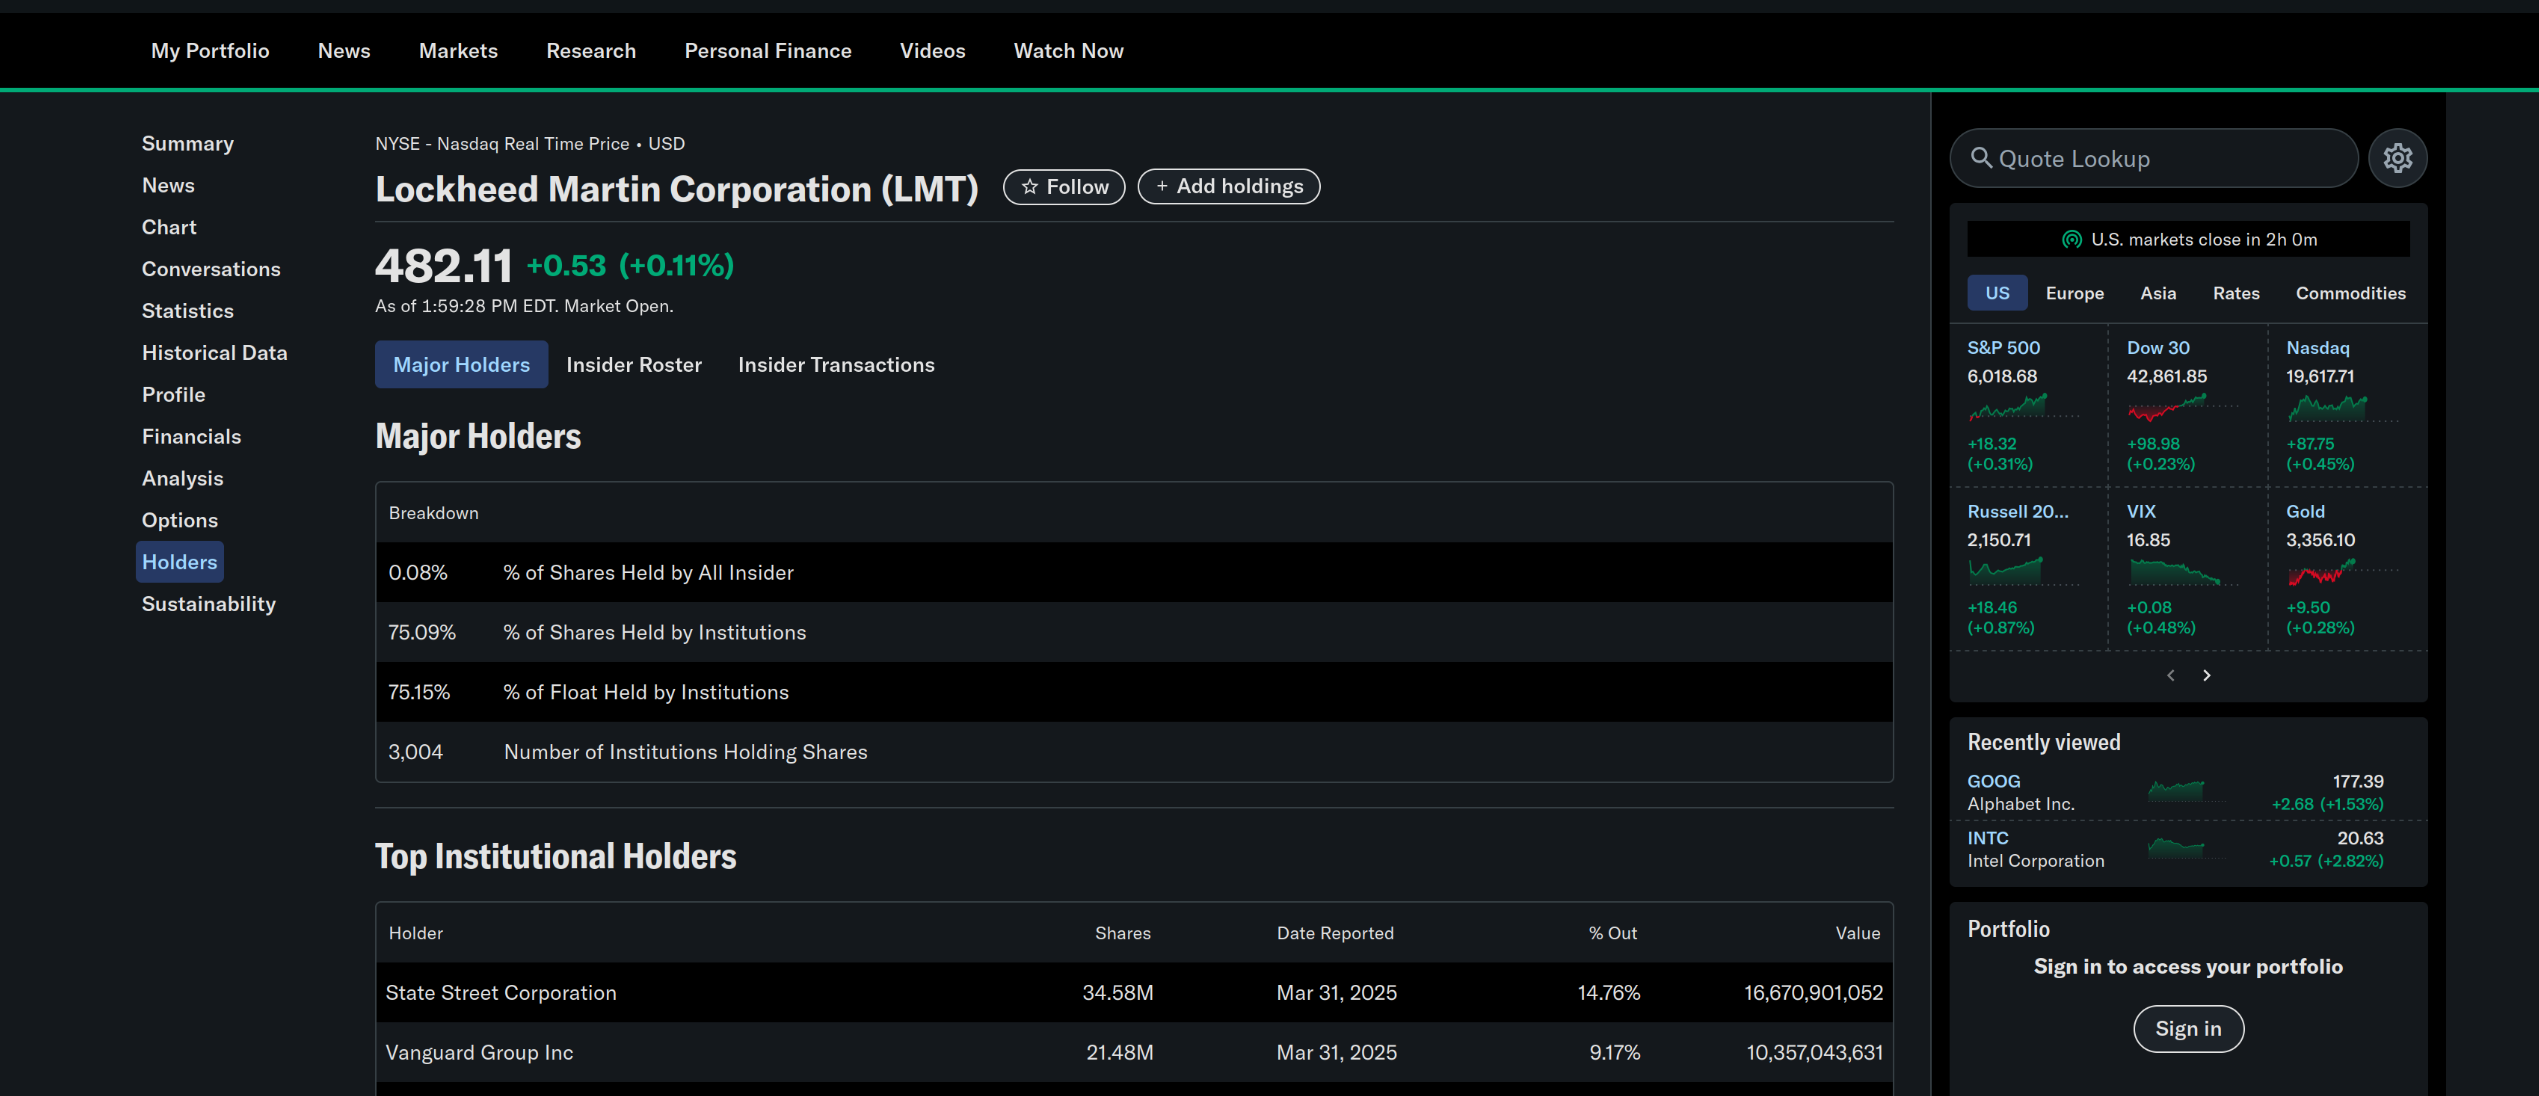Open the settings gear icon
The height and width of the screenshot is (1096, 2539).
tap(2397, 158)
